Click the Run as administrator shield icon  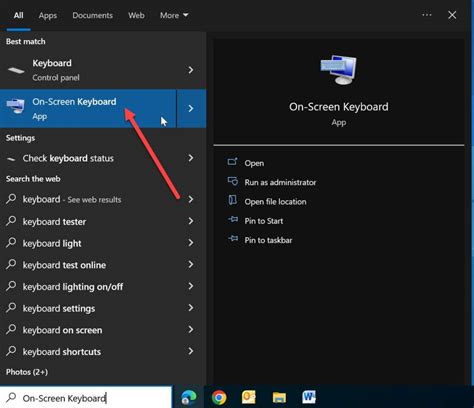pos(233,181)
